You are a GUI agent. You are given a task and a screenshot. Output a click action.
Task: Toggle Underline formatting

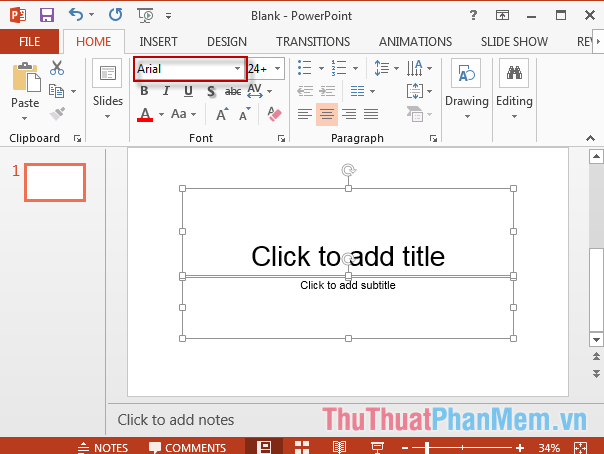click(188, 91)
